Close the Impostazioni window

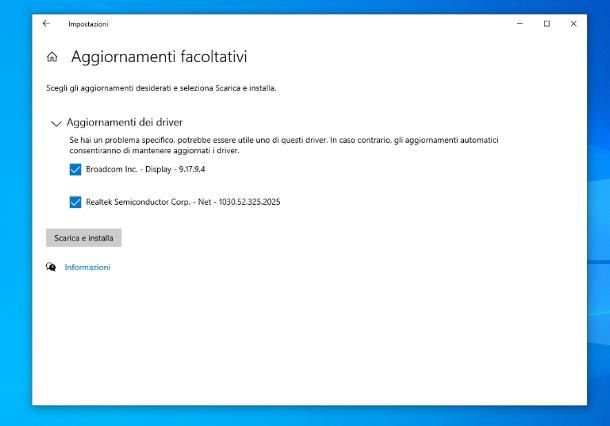573,24
